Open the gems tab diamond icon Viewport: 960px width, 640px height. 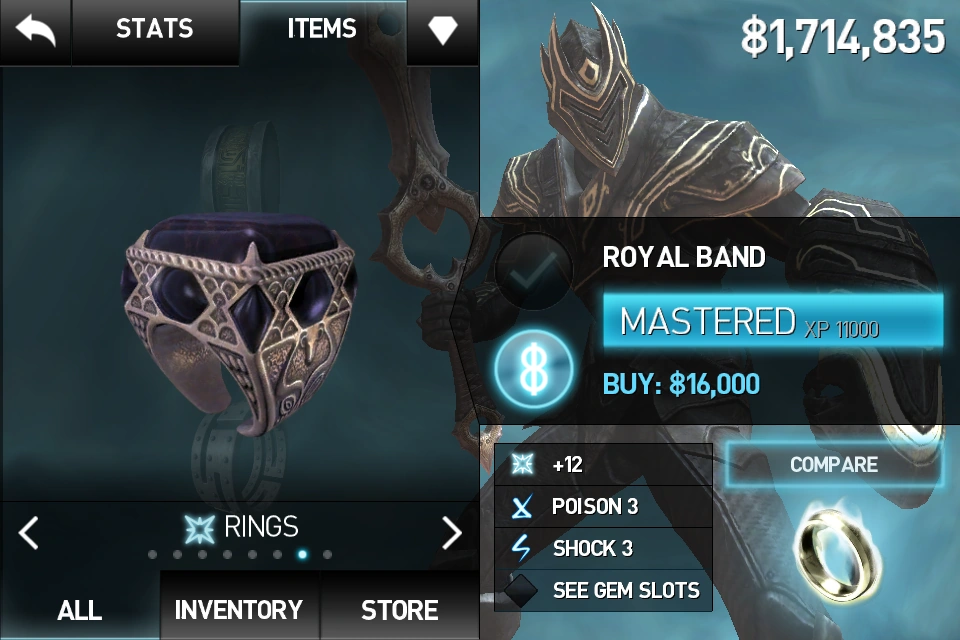(x=443, y=29)
